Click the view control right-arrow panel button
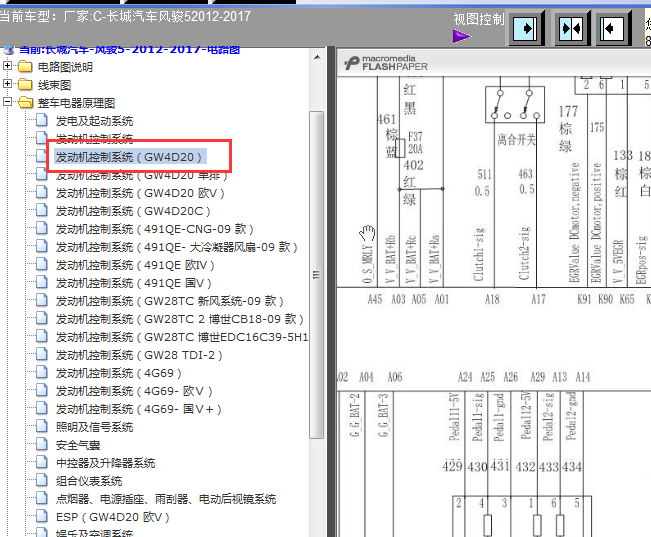Viewport: 651px width, 537px height. (526, 29)
